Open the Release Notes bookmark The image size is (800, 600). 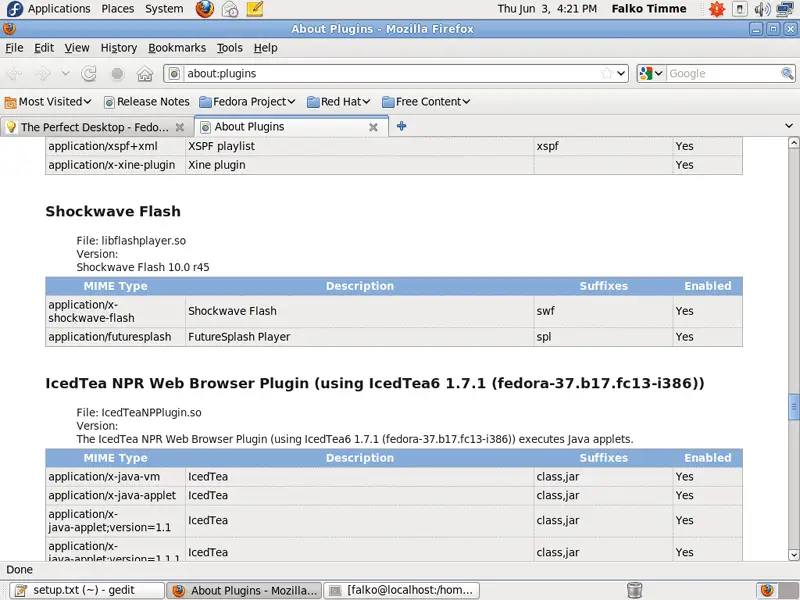tap(146, 102)
